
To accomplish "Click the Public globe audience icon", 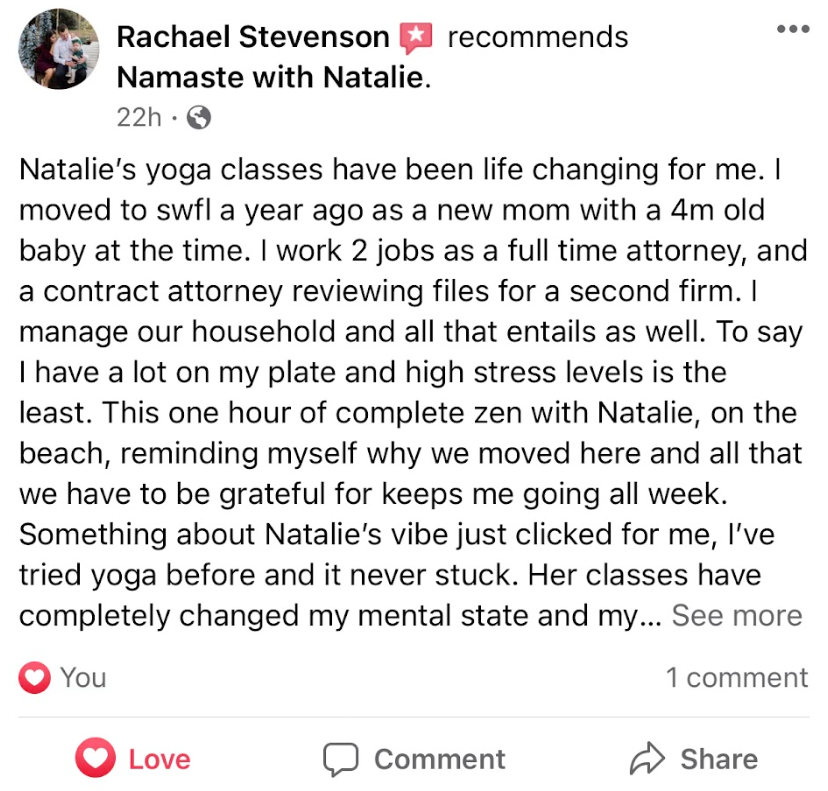I will [199, 118].
